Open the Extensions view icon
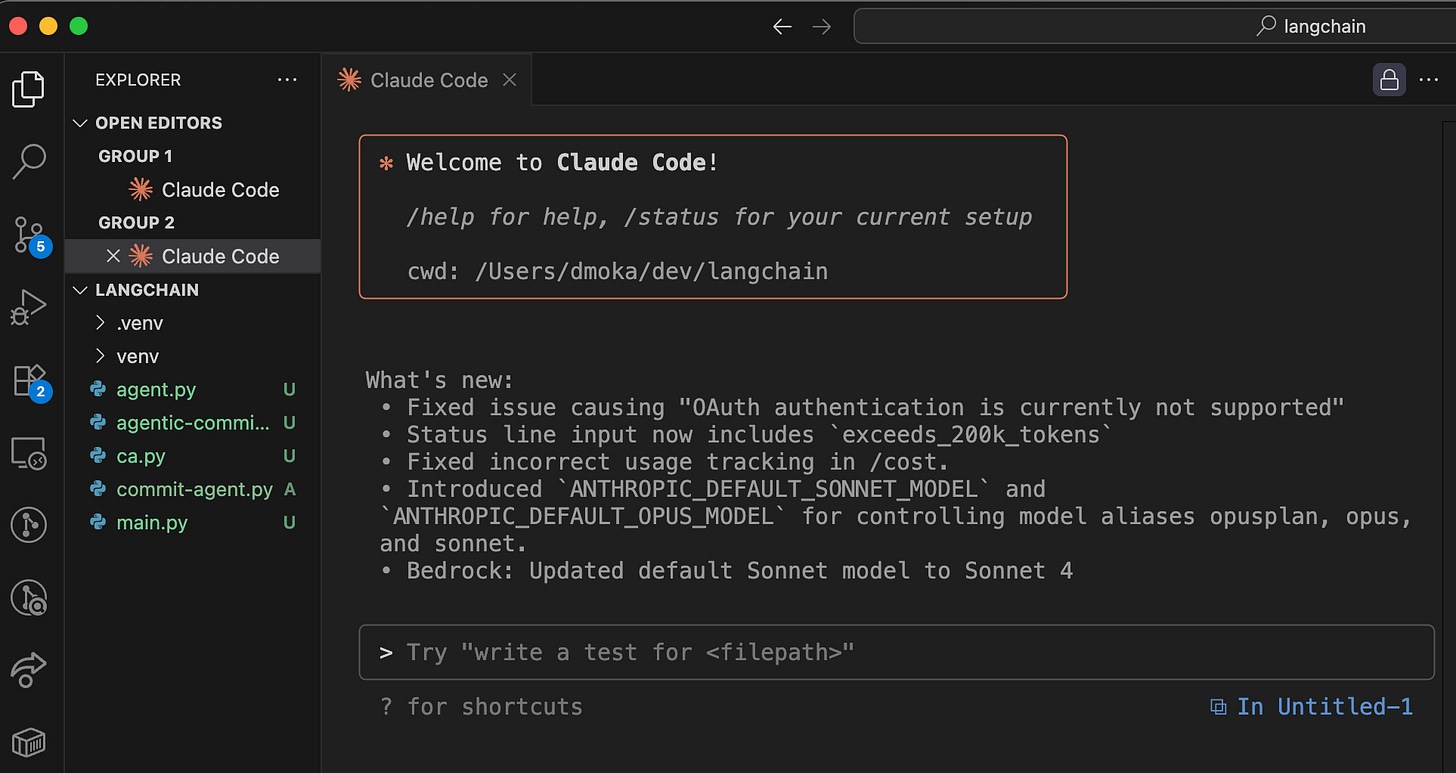 click(28, 381)
